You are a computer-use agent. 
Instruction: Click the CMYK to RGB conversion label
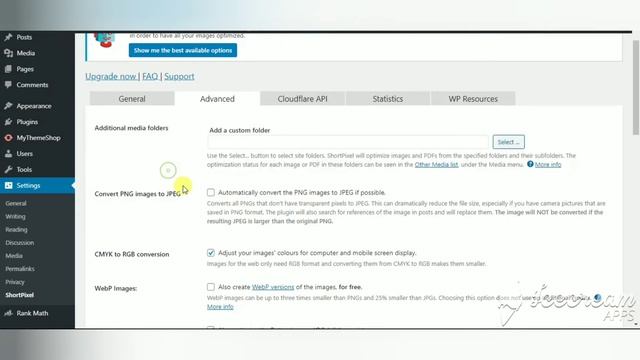click(x=132, y=254)
